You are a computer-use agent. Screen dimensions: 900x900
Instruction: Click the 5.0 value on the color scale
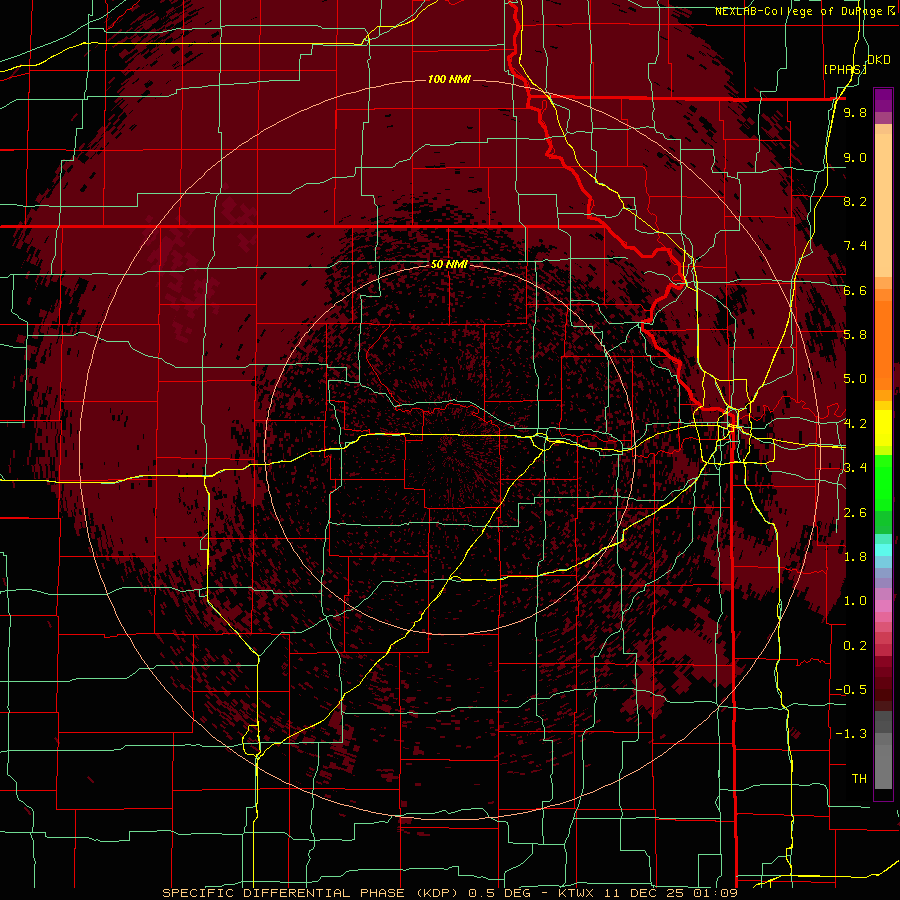click(x=855, y=379)
